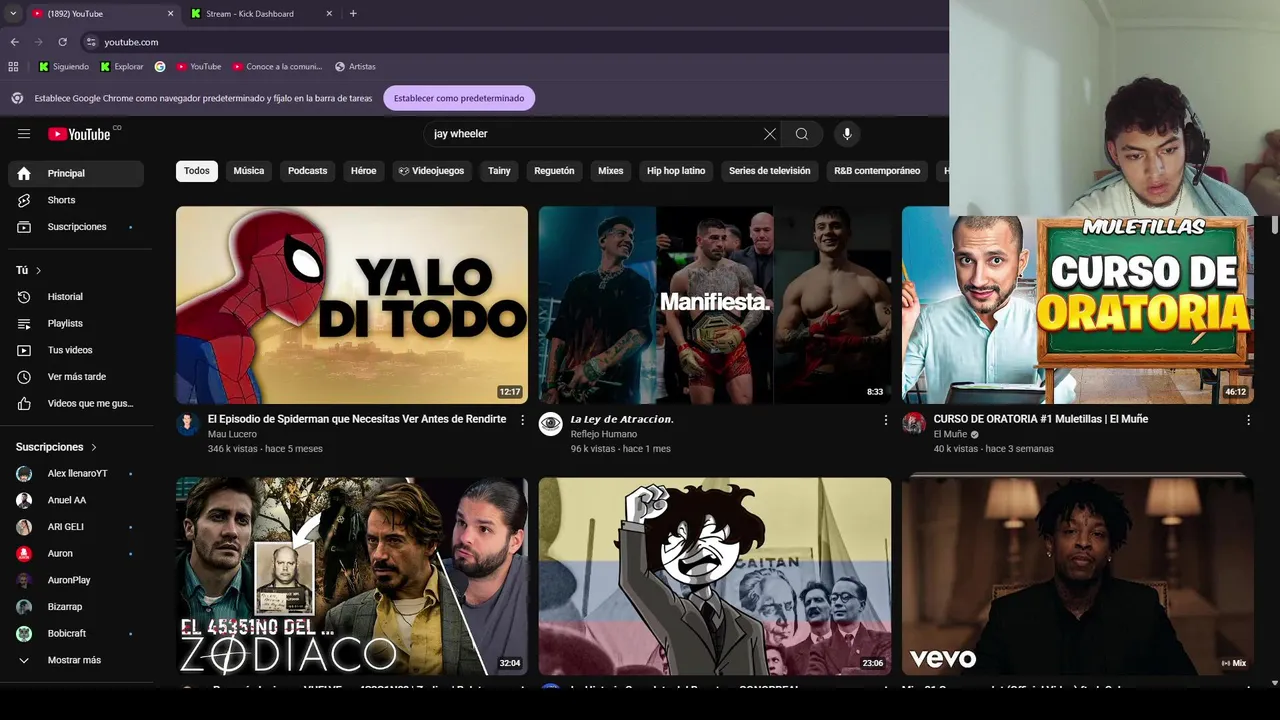Open the Explorar Kick bookmark

coord(121,67)
